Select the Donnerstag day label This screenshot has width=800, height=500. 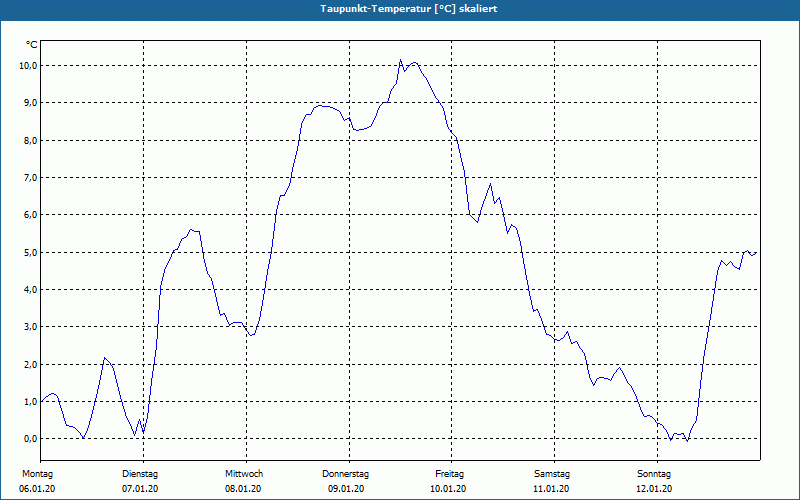[345, 474]
